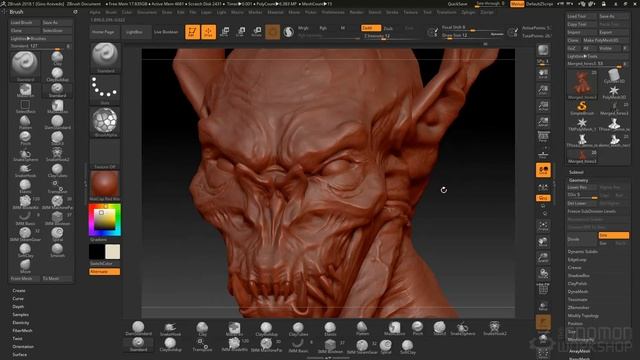Image resolution: width=640 pixels, height=360 pixels.
Task: Toggle the Floor grid button
Action: (543, 155)
